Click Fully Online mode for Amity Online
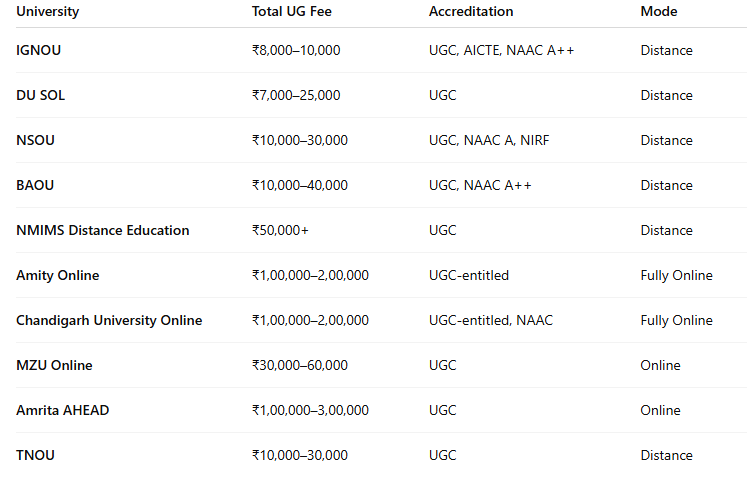This screenshot has height=489, width=747. click(676, 275)
